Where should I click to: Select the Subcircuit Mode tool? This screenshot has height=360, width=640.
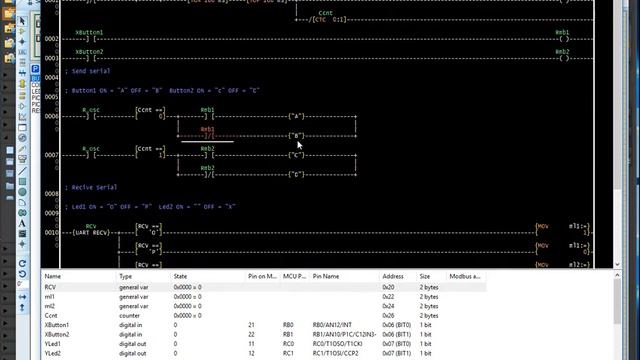click(x=22, y=84)
